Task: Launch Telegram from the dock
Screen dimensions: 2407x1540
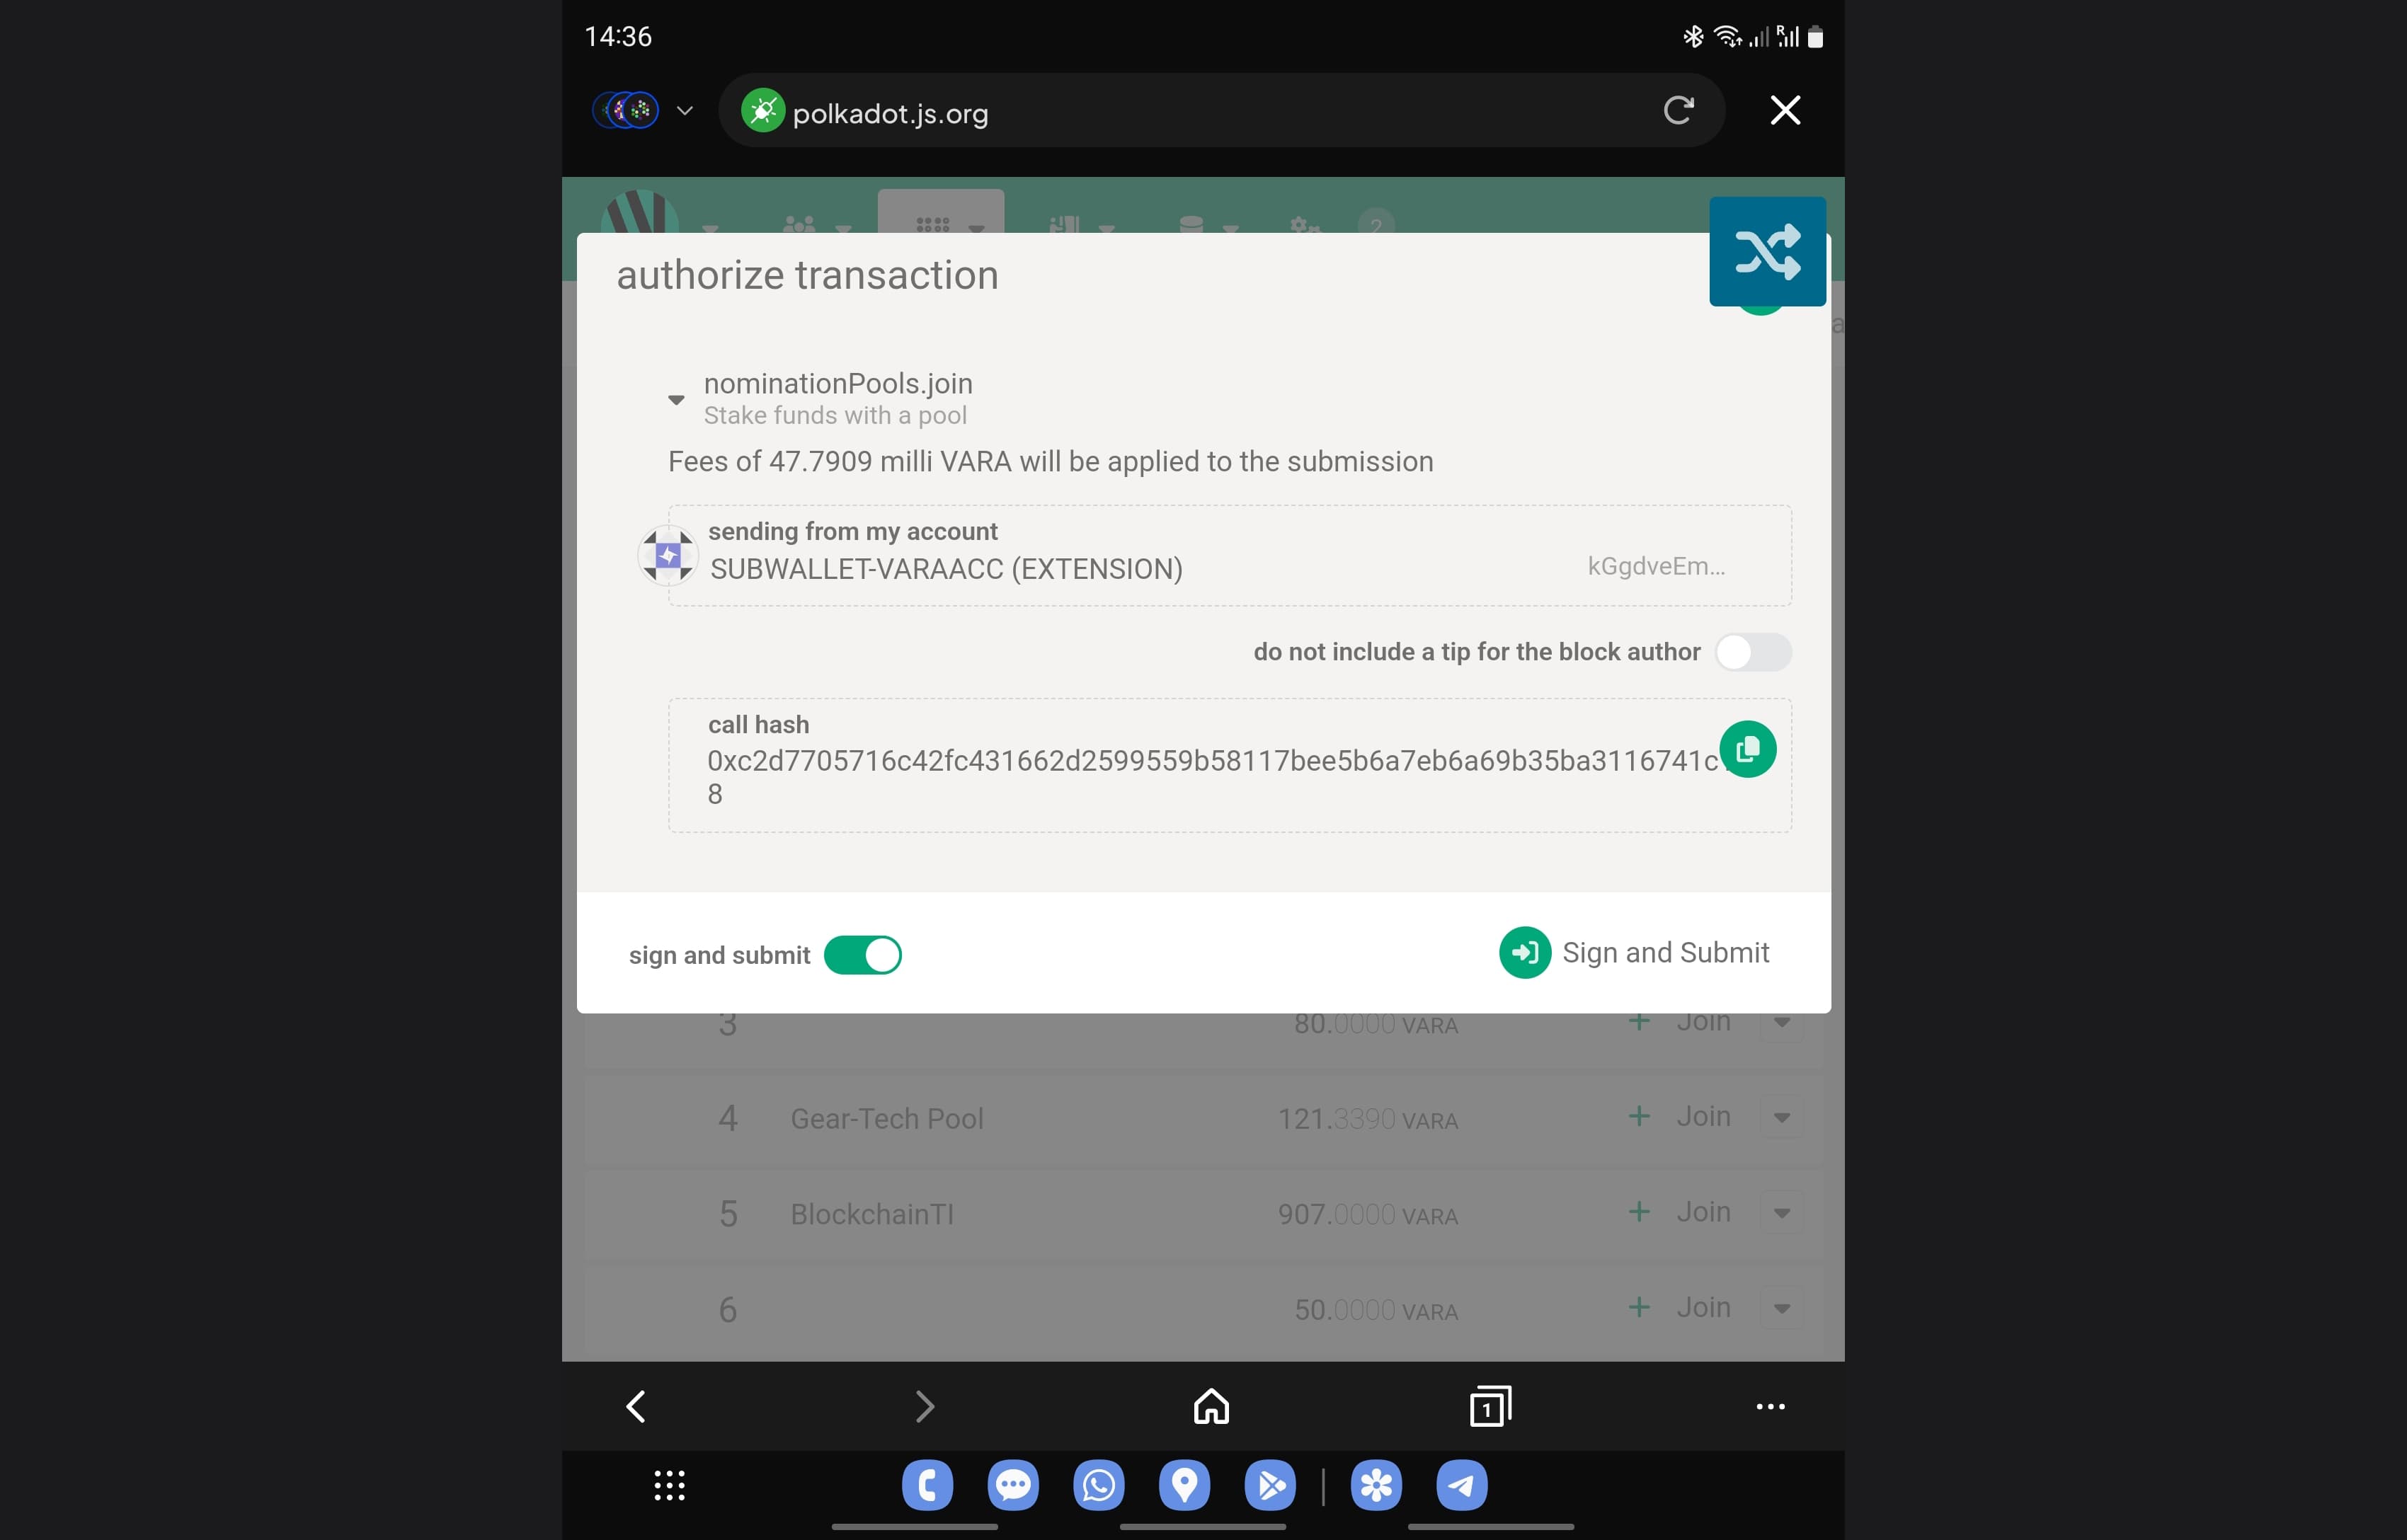Action: (1461, 1485)
